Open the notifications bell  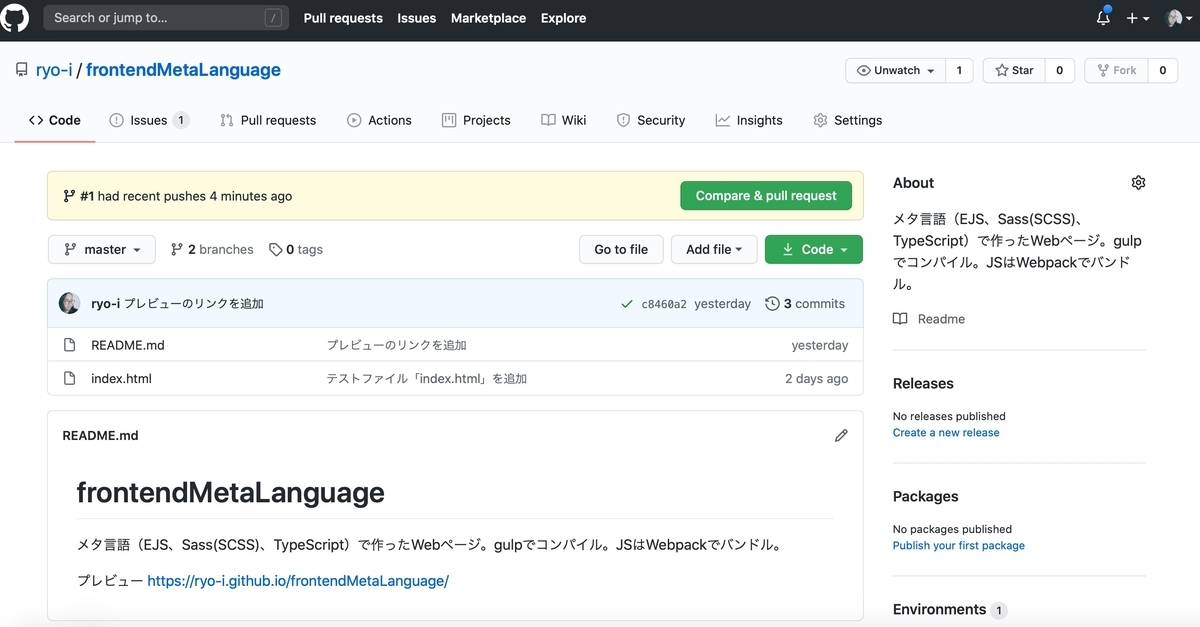pos(1103,18)
